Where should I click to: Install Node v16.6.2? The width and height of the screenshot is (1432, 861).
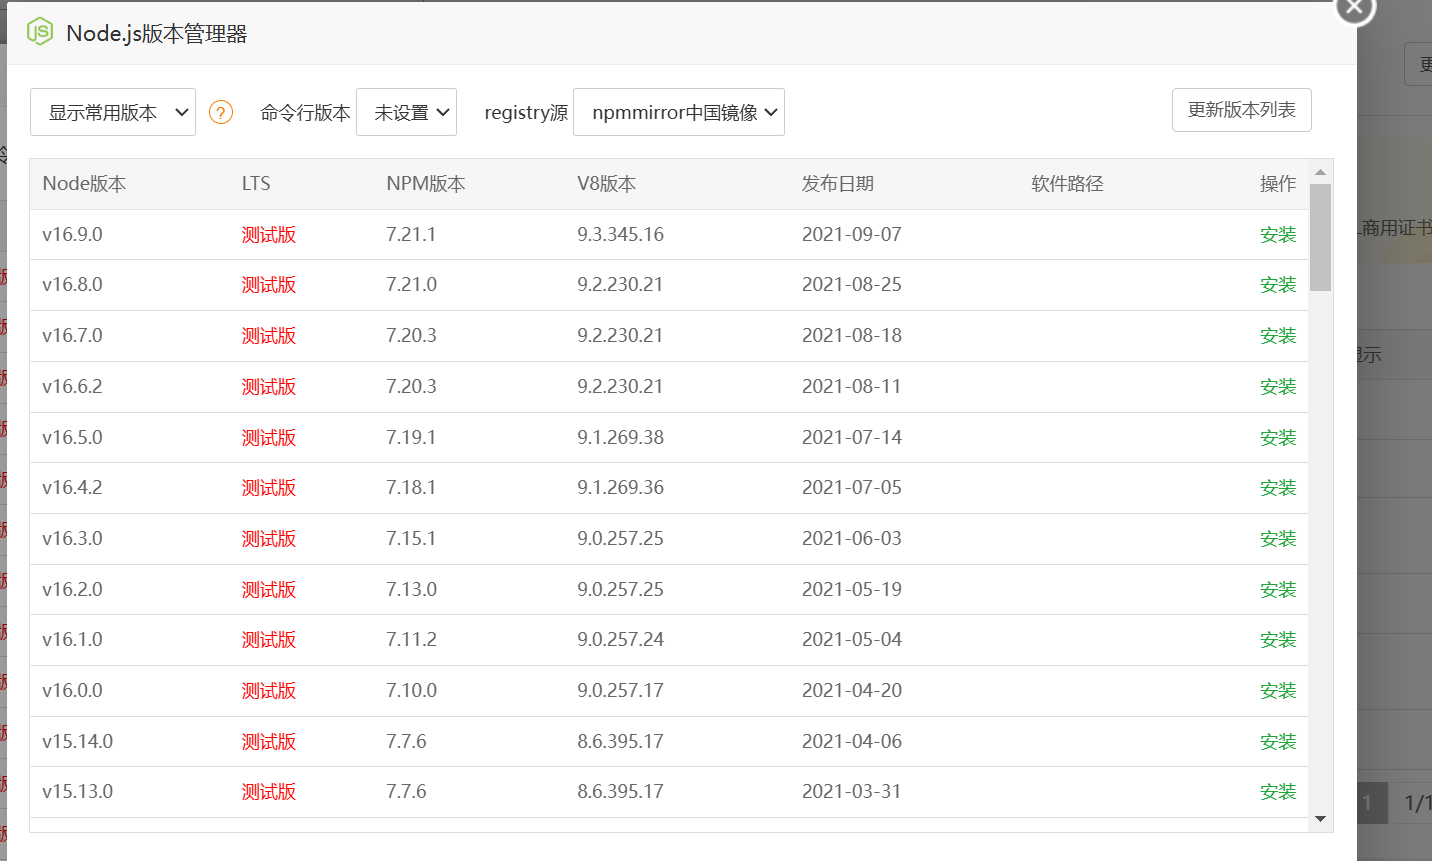click(1278, 387)
